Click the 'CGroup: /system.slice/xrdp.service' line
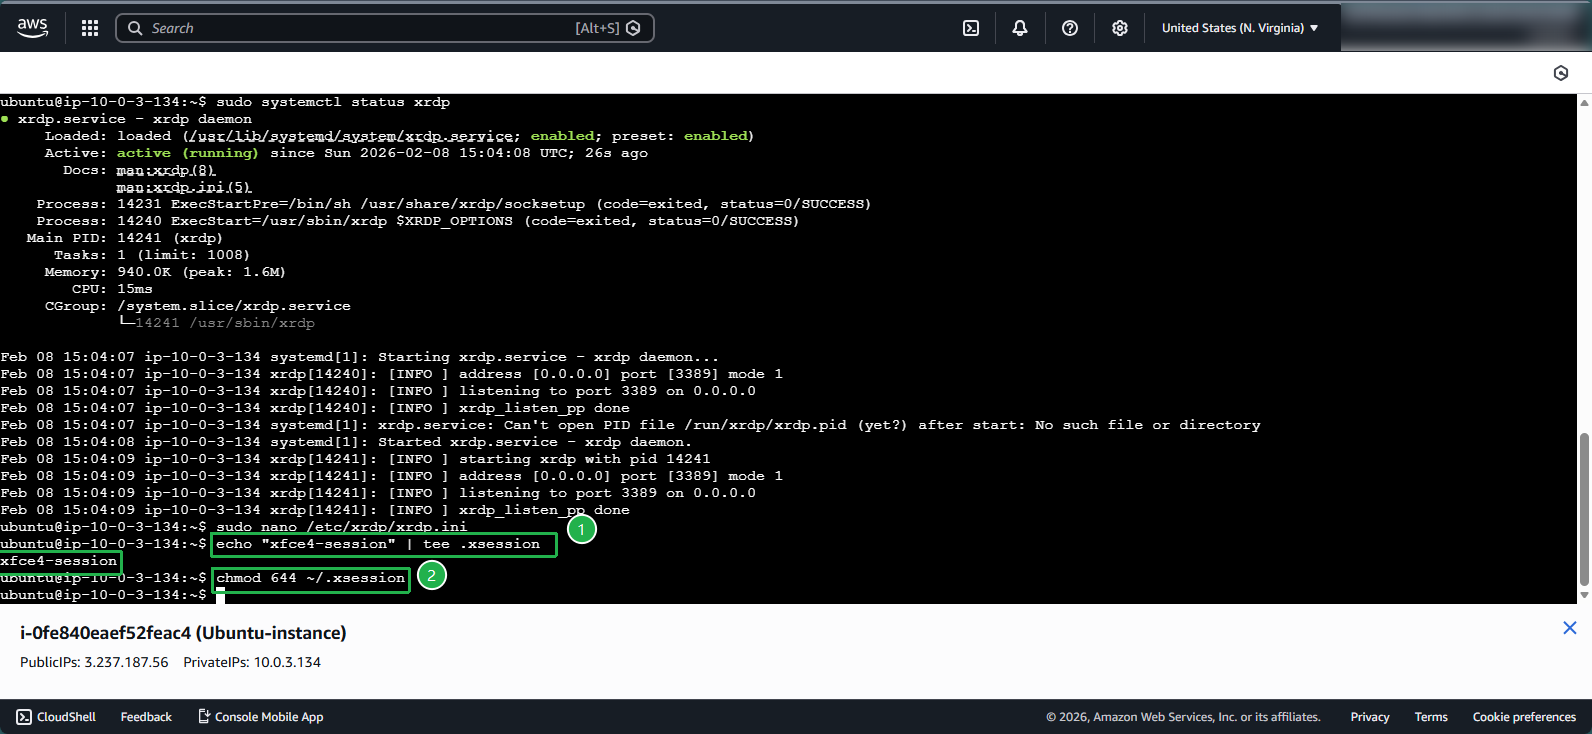 pos(197,306)
